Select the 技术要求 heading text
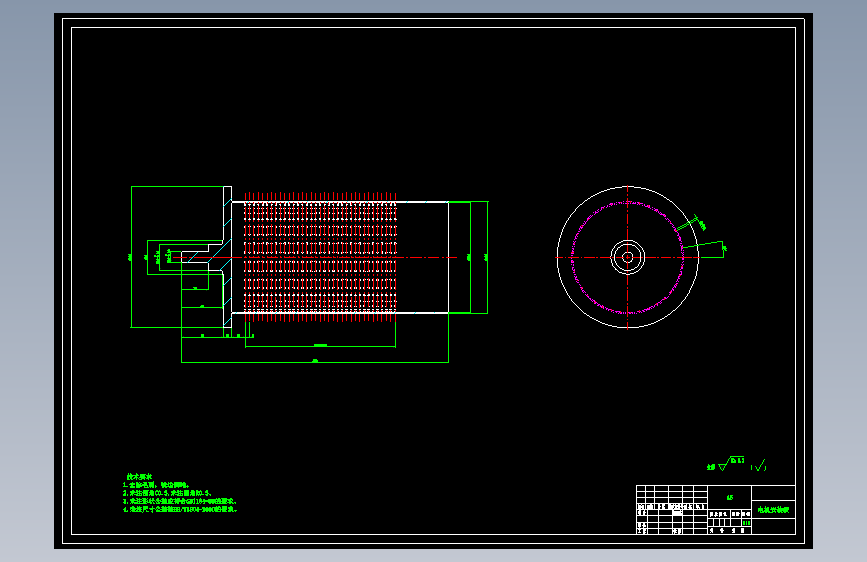The image size is (867, 562). 139,476
